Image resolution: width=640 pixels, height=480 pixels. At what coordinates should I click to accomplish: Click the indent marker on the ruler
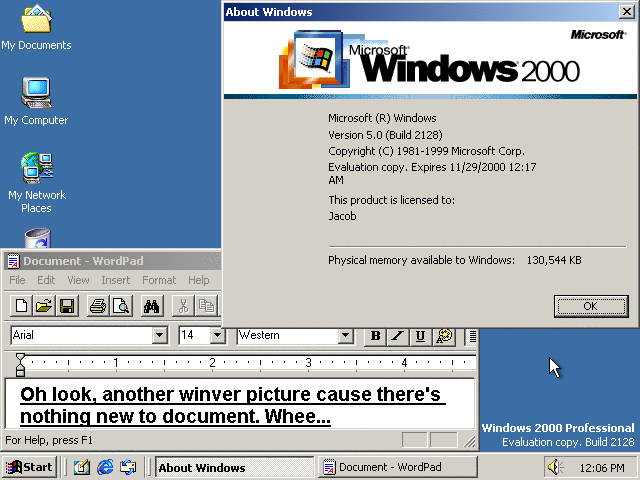[x=20, y=364]
